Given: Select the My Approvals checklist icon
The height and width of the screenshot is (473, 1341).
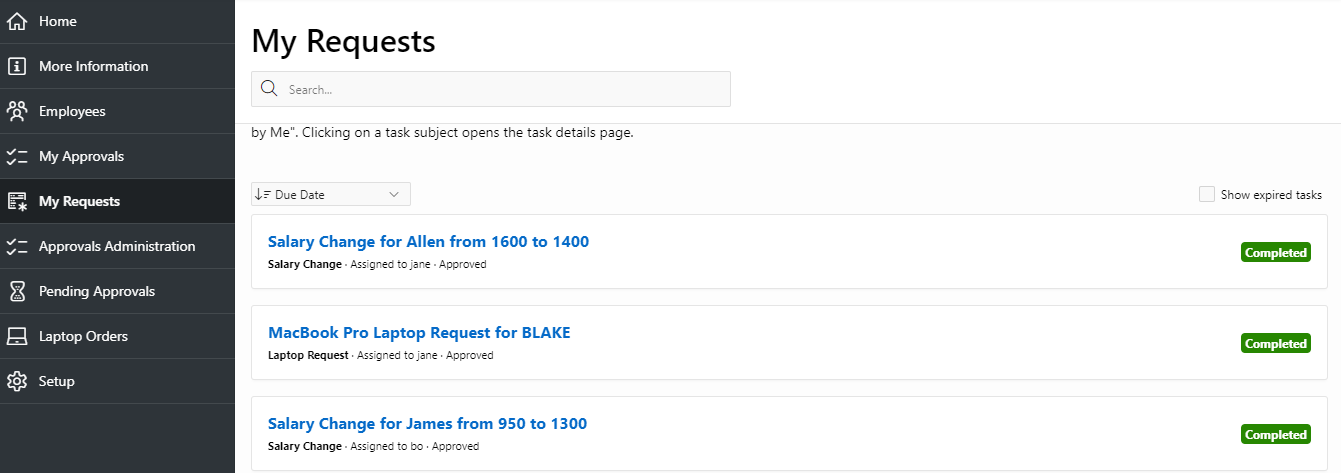Looking at the screenshot, I should tap(16, 156).
